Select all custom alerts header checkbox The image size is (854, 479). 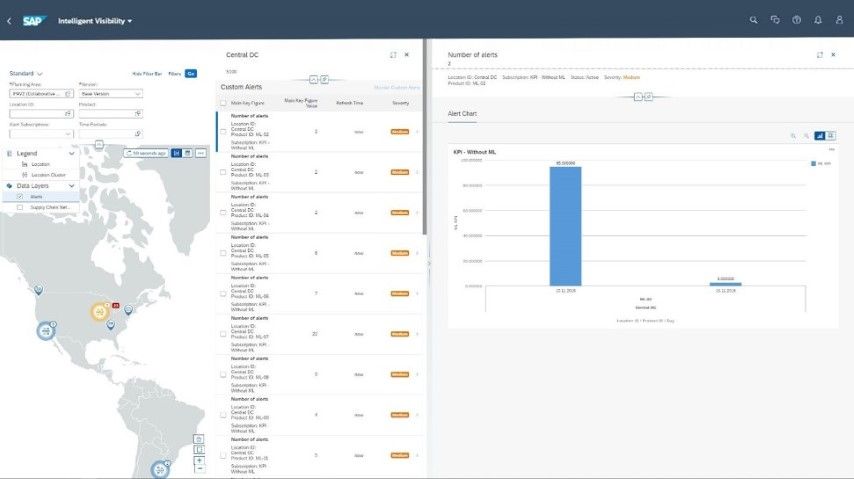(223, 103)
